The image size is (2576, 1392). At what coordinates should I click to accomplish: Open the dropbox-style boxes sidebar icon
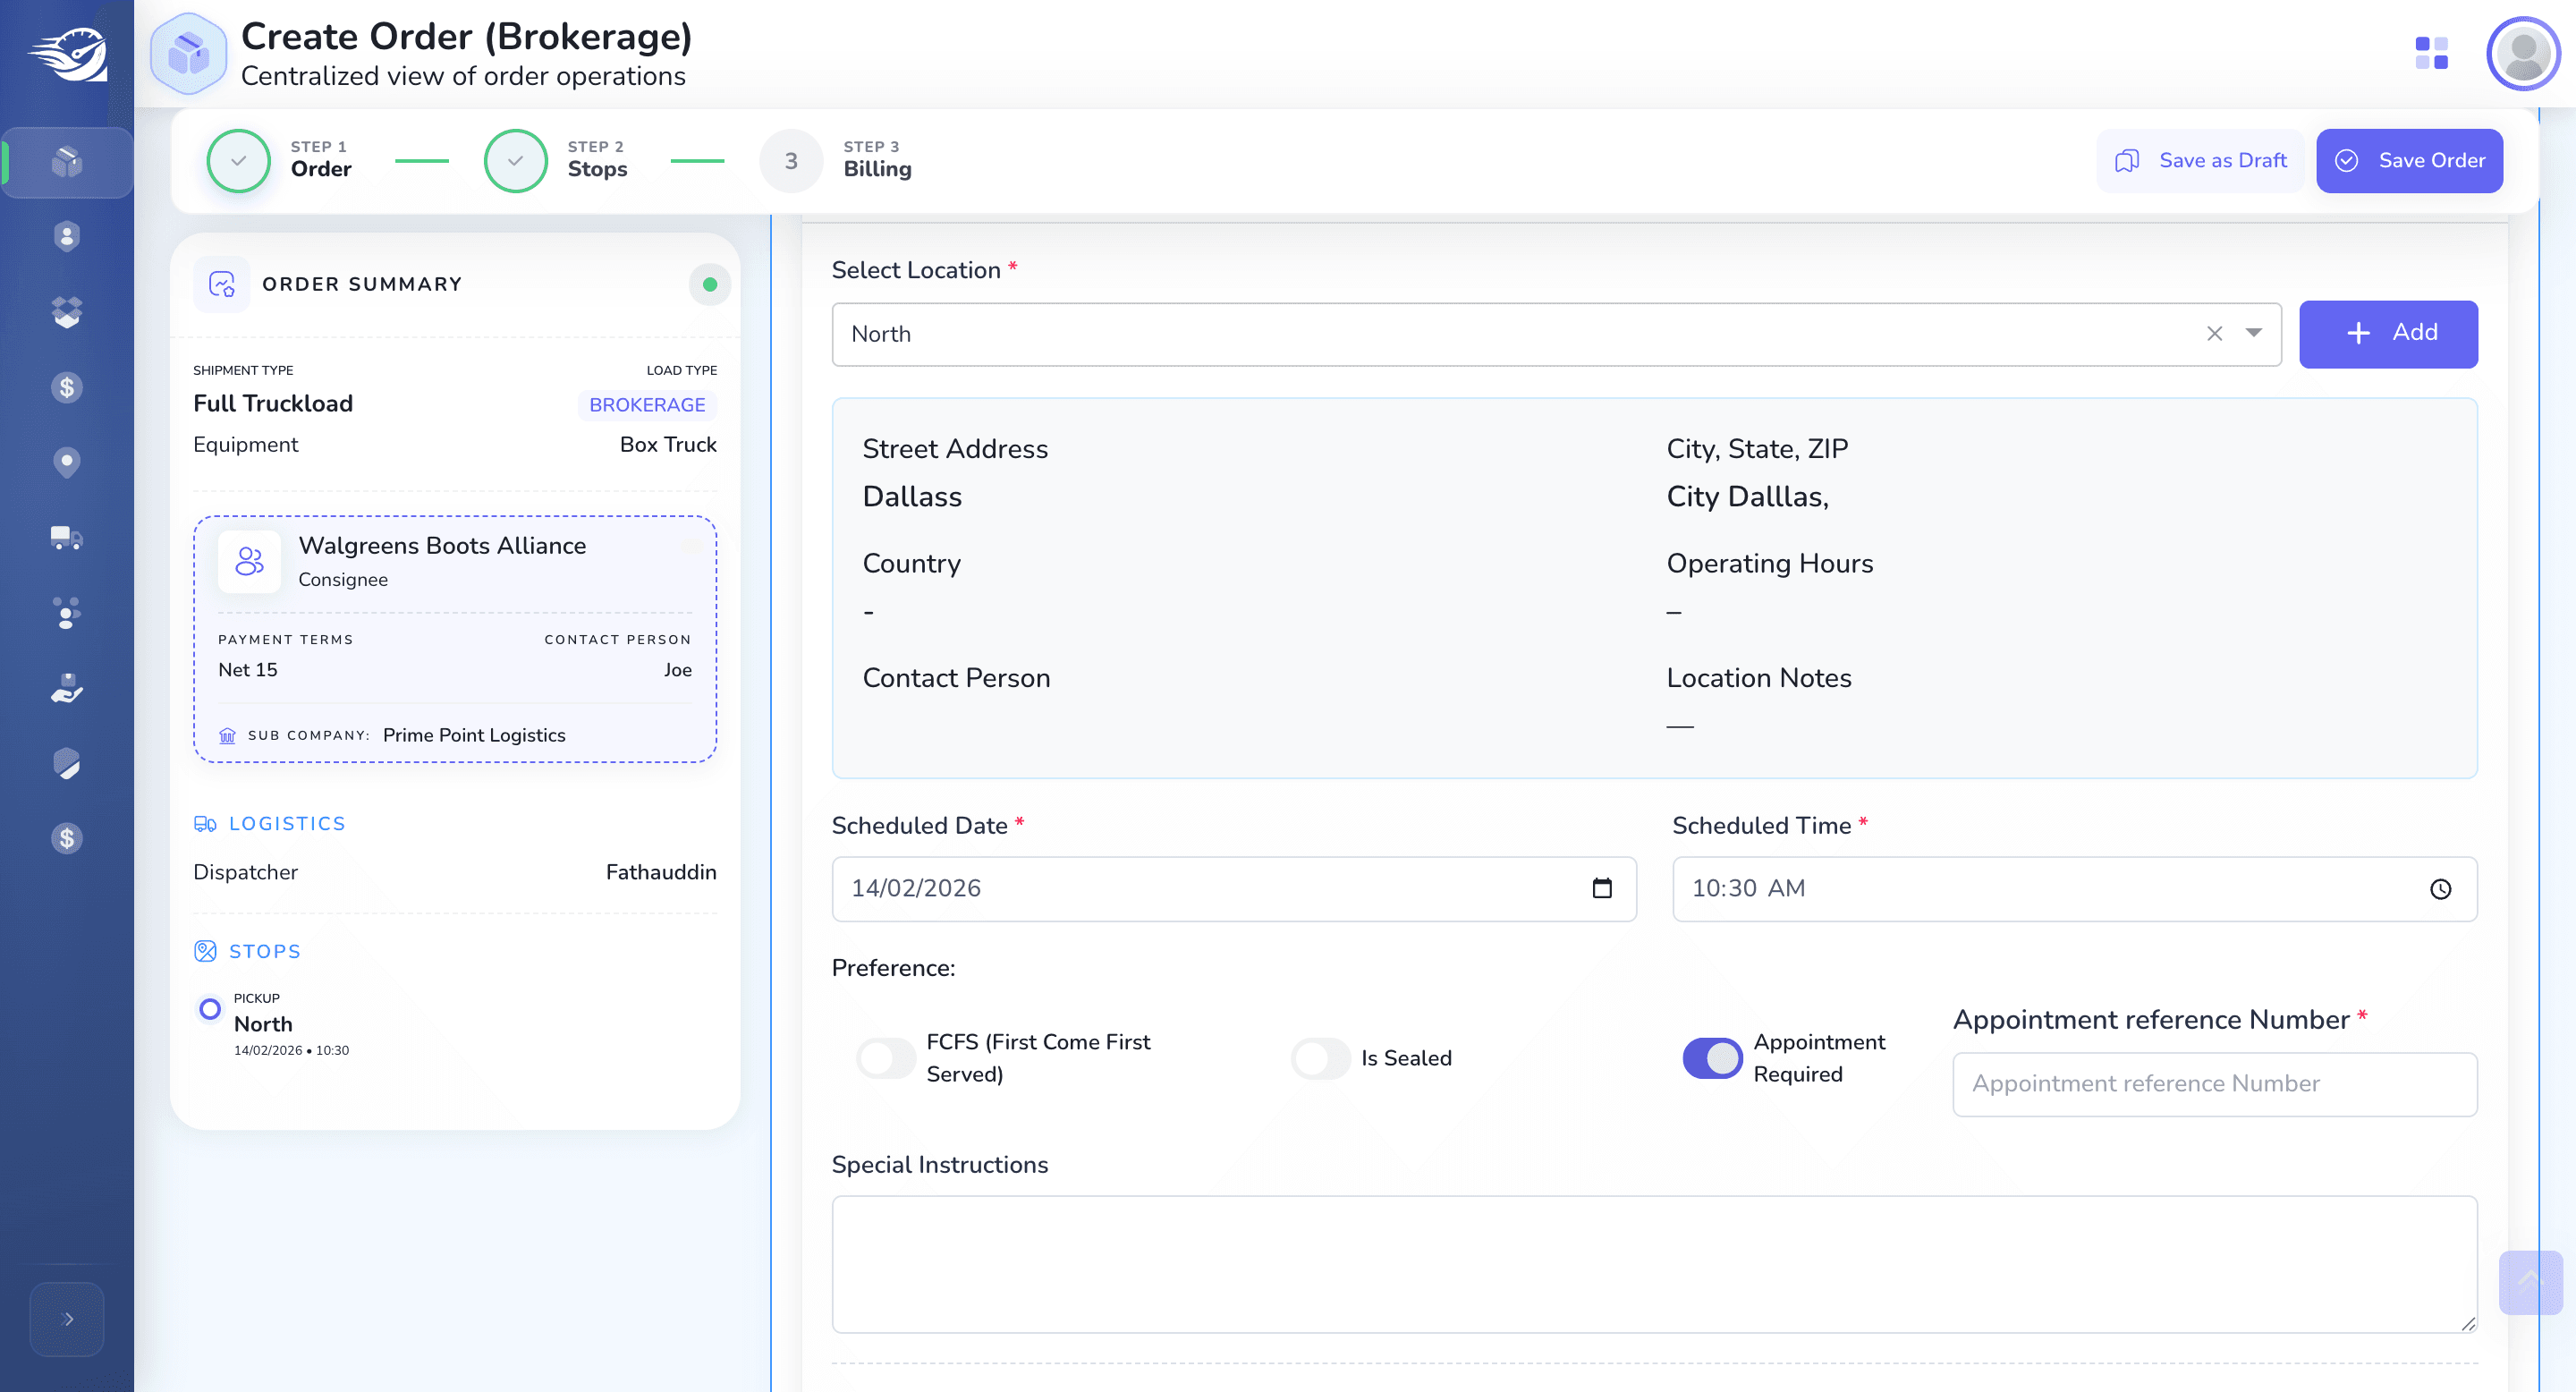tap(66, 312)
